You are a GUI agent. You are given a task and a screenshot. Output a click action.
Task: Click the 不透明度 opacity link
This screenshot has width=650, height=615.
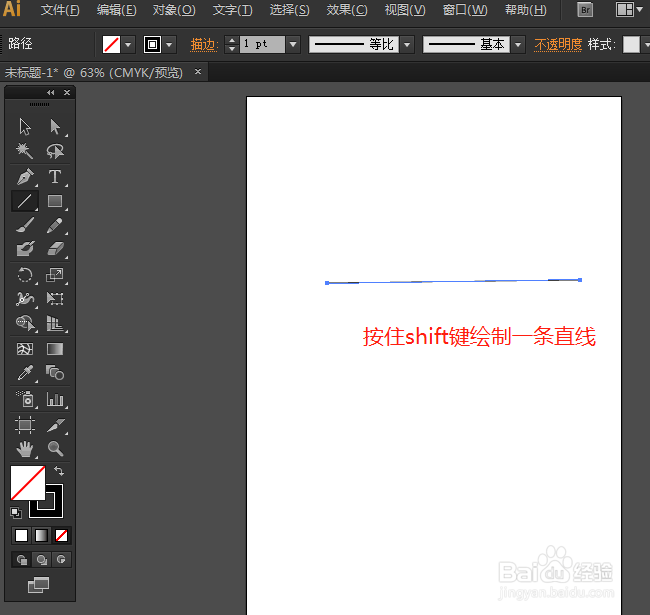pyautogui.click(x=558, y=44)
